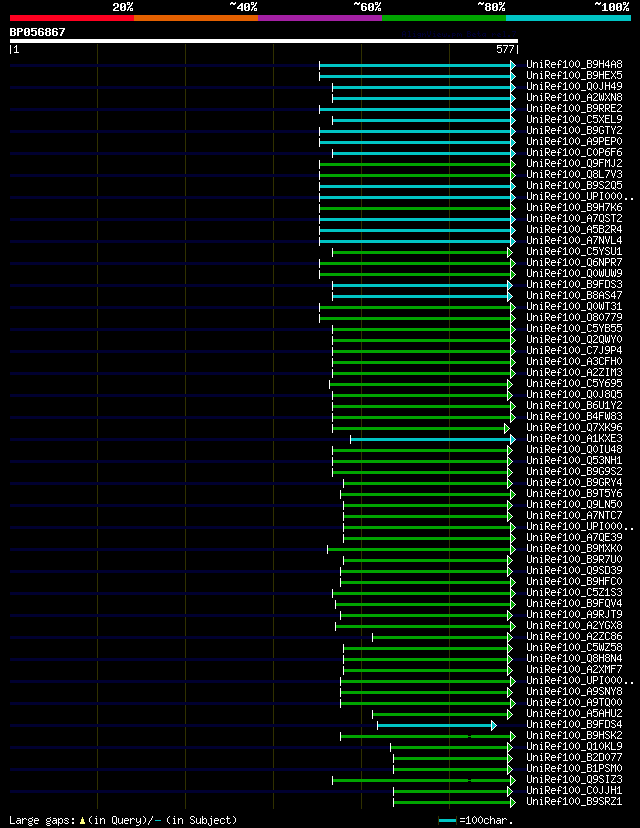Image resolution: width=640 pixels, height=828 pixels.
Task: Select the UniRef100_Q9FMJ2 label
Action: coord(574,163)
